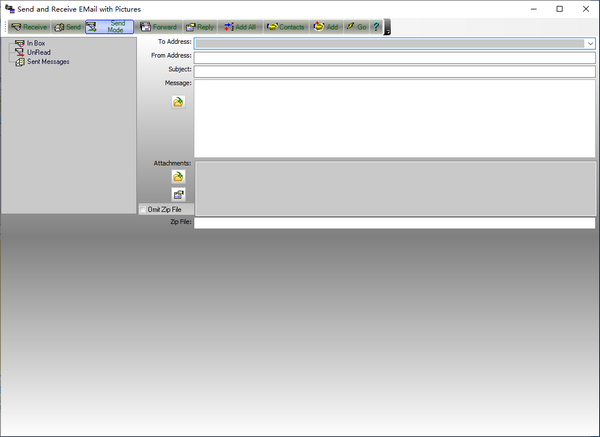Click the open-folder icon under Attachments
The width and height of the screenshot is (600, 437).
pyautogui.click(x=178, y=176)
